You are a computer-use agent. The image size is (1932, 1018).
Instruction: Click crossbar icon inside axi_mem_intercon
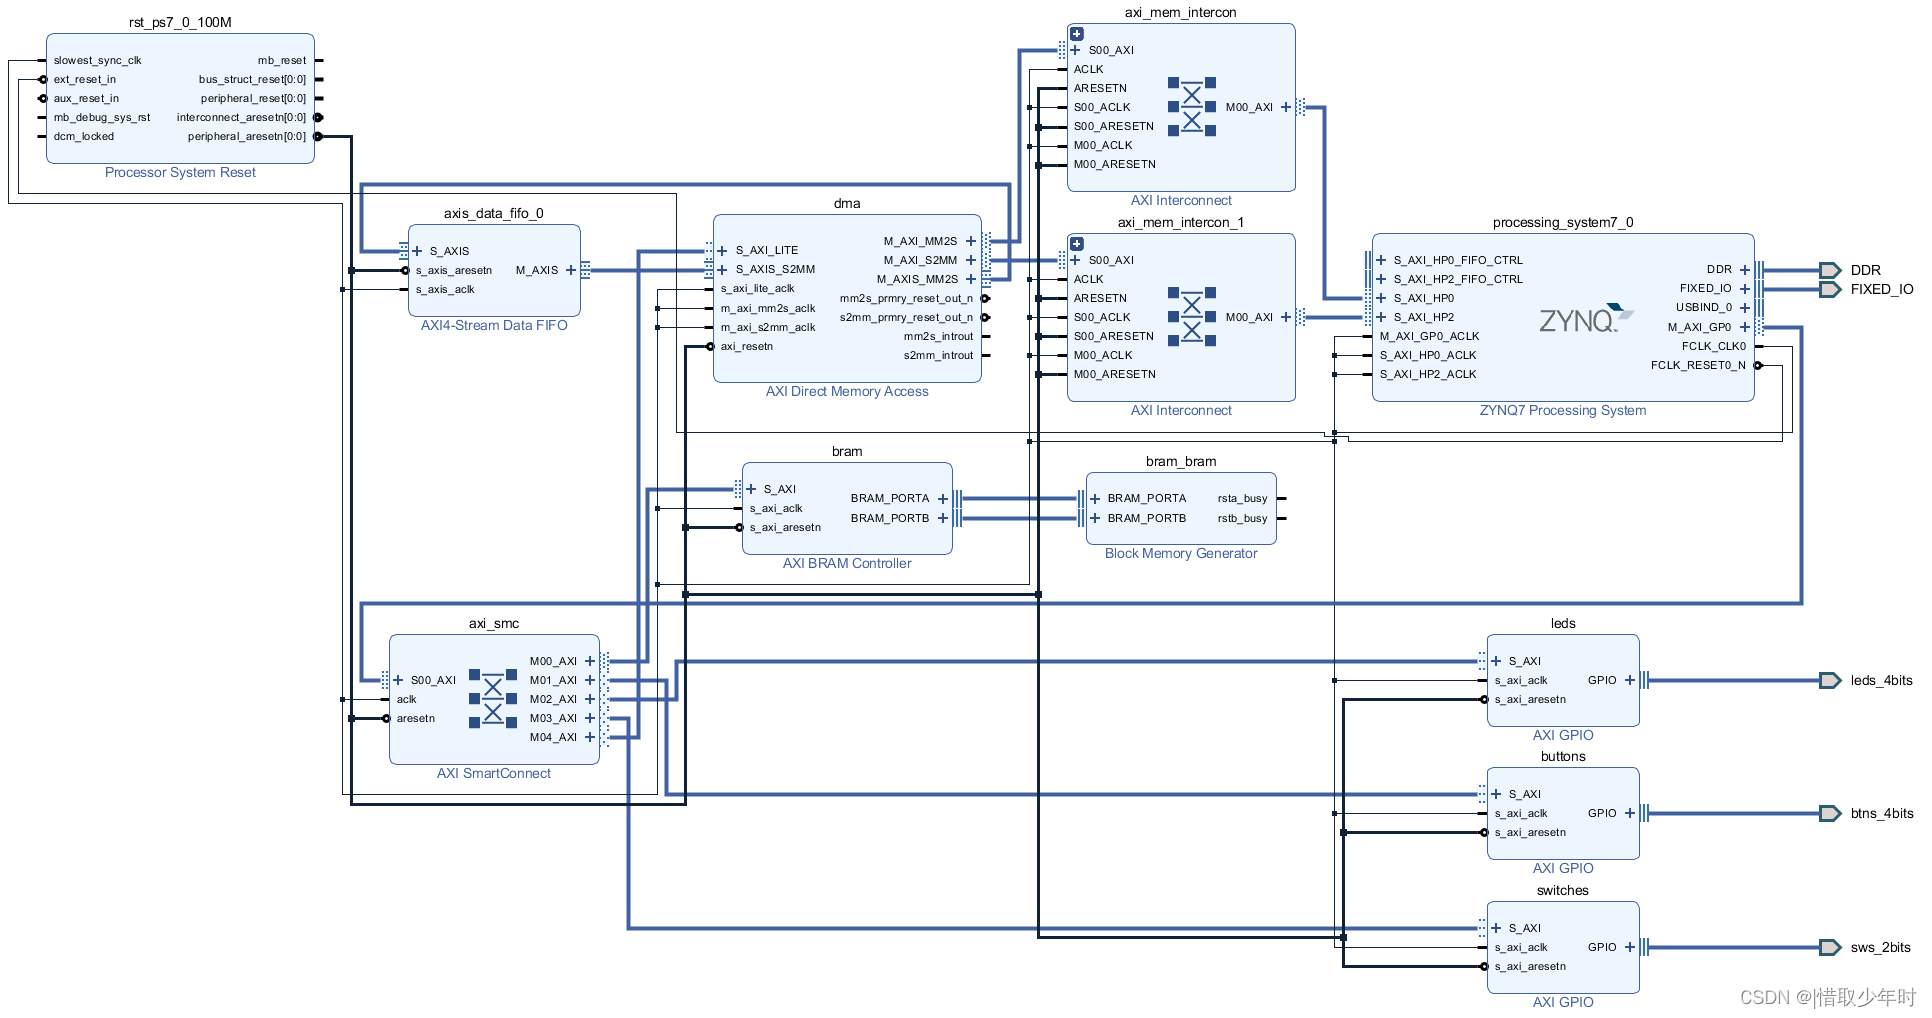pyautogui.click(x=1192, y=107)
